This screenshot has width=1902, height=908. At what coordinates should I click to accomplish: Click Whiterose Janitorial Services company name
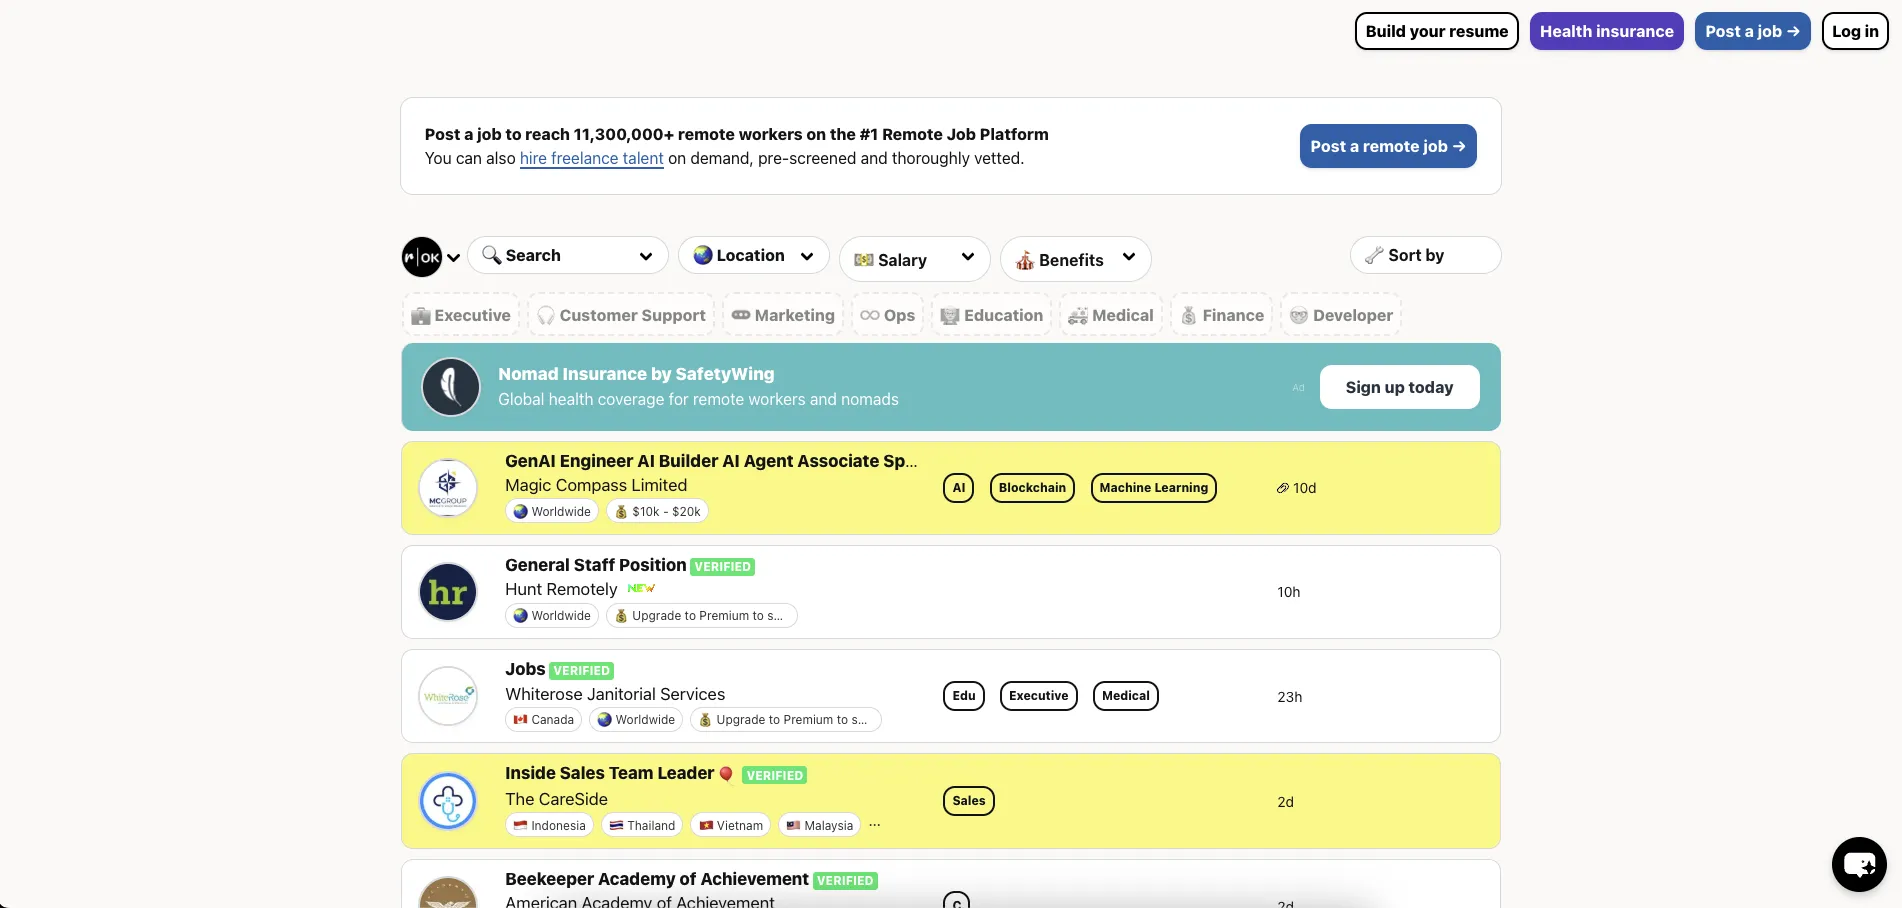[x=615, y=694]
